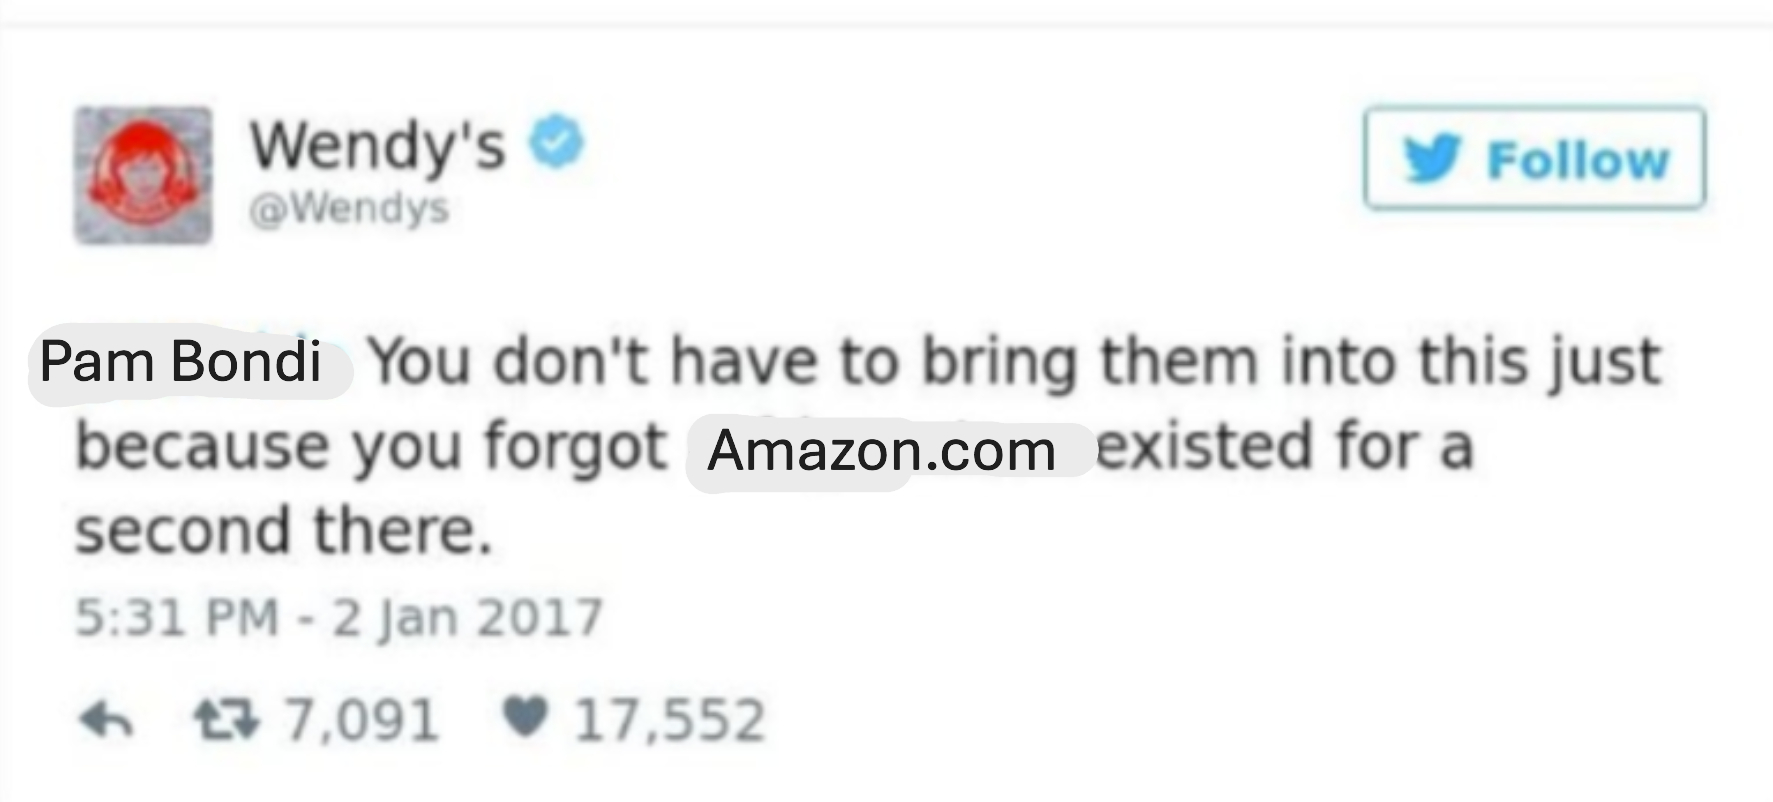View the 17,552 likes count
This screenshot has height=802, width=1773.
click(669, 720)
